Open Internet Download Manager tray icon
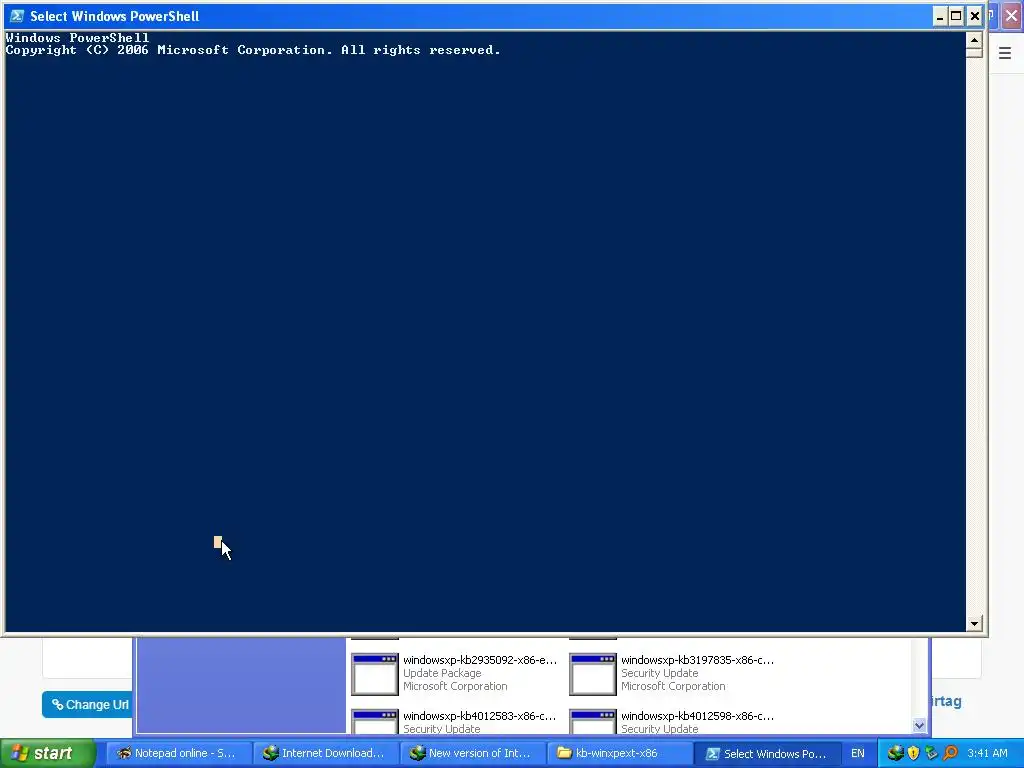Viewport: 1024px width, 768px height. [x=895, y=754]
